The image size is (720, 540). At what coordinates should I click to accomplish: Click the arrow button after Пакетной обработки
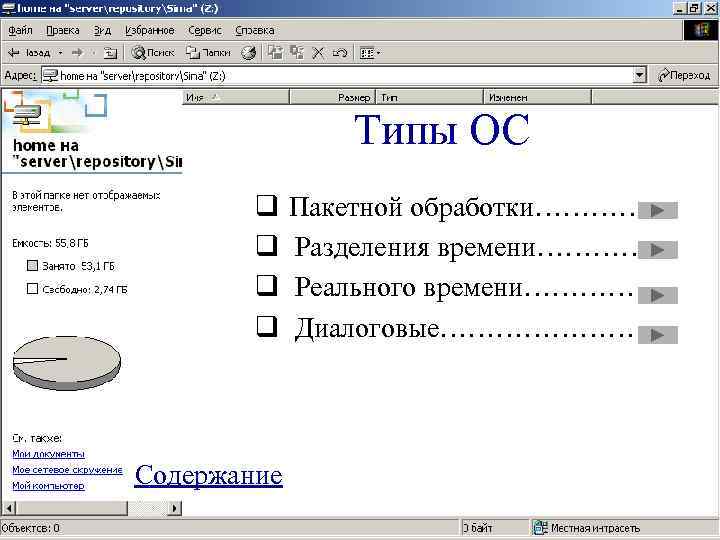658,210
